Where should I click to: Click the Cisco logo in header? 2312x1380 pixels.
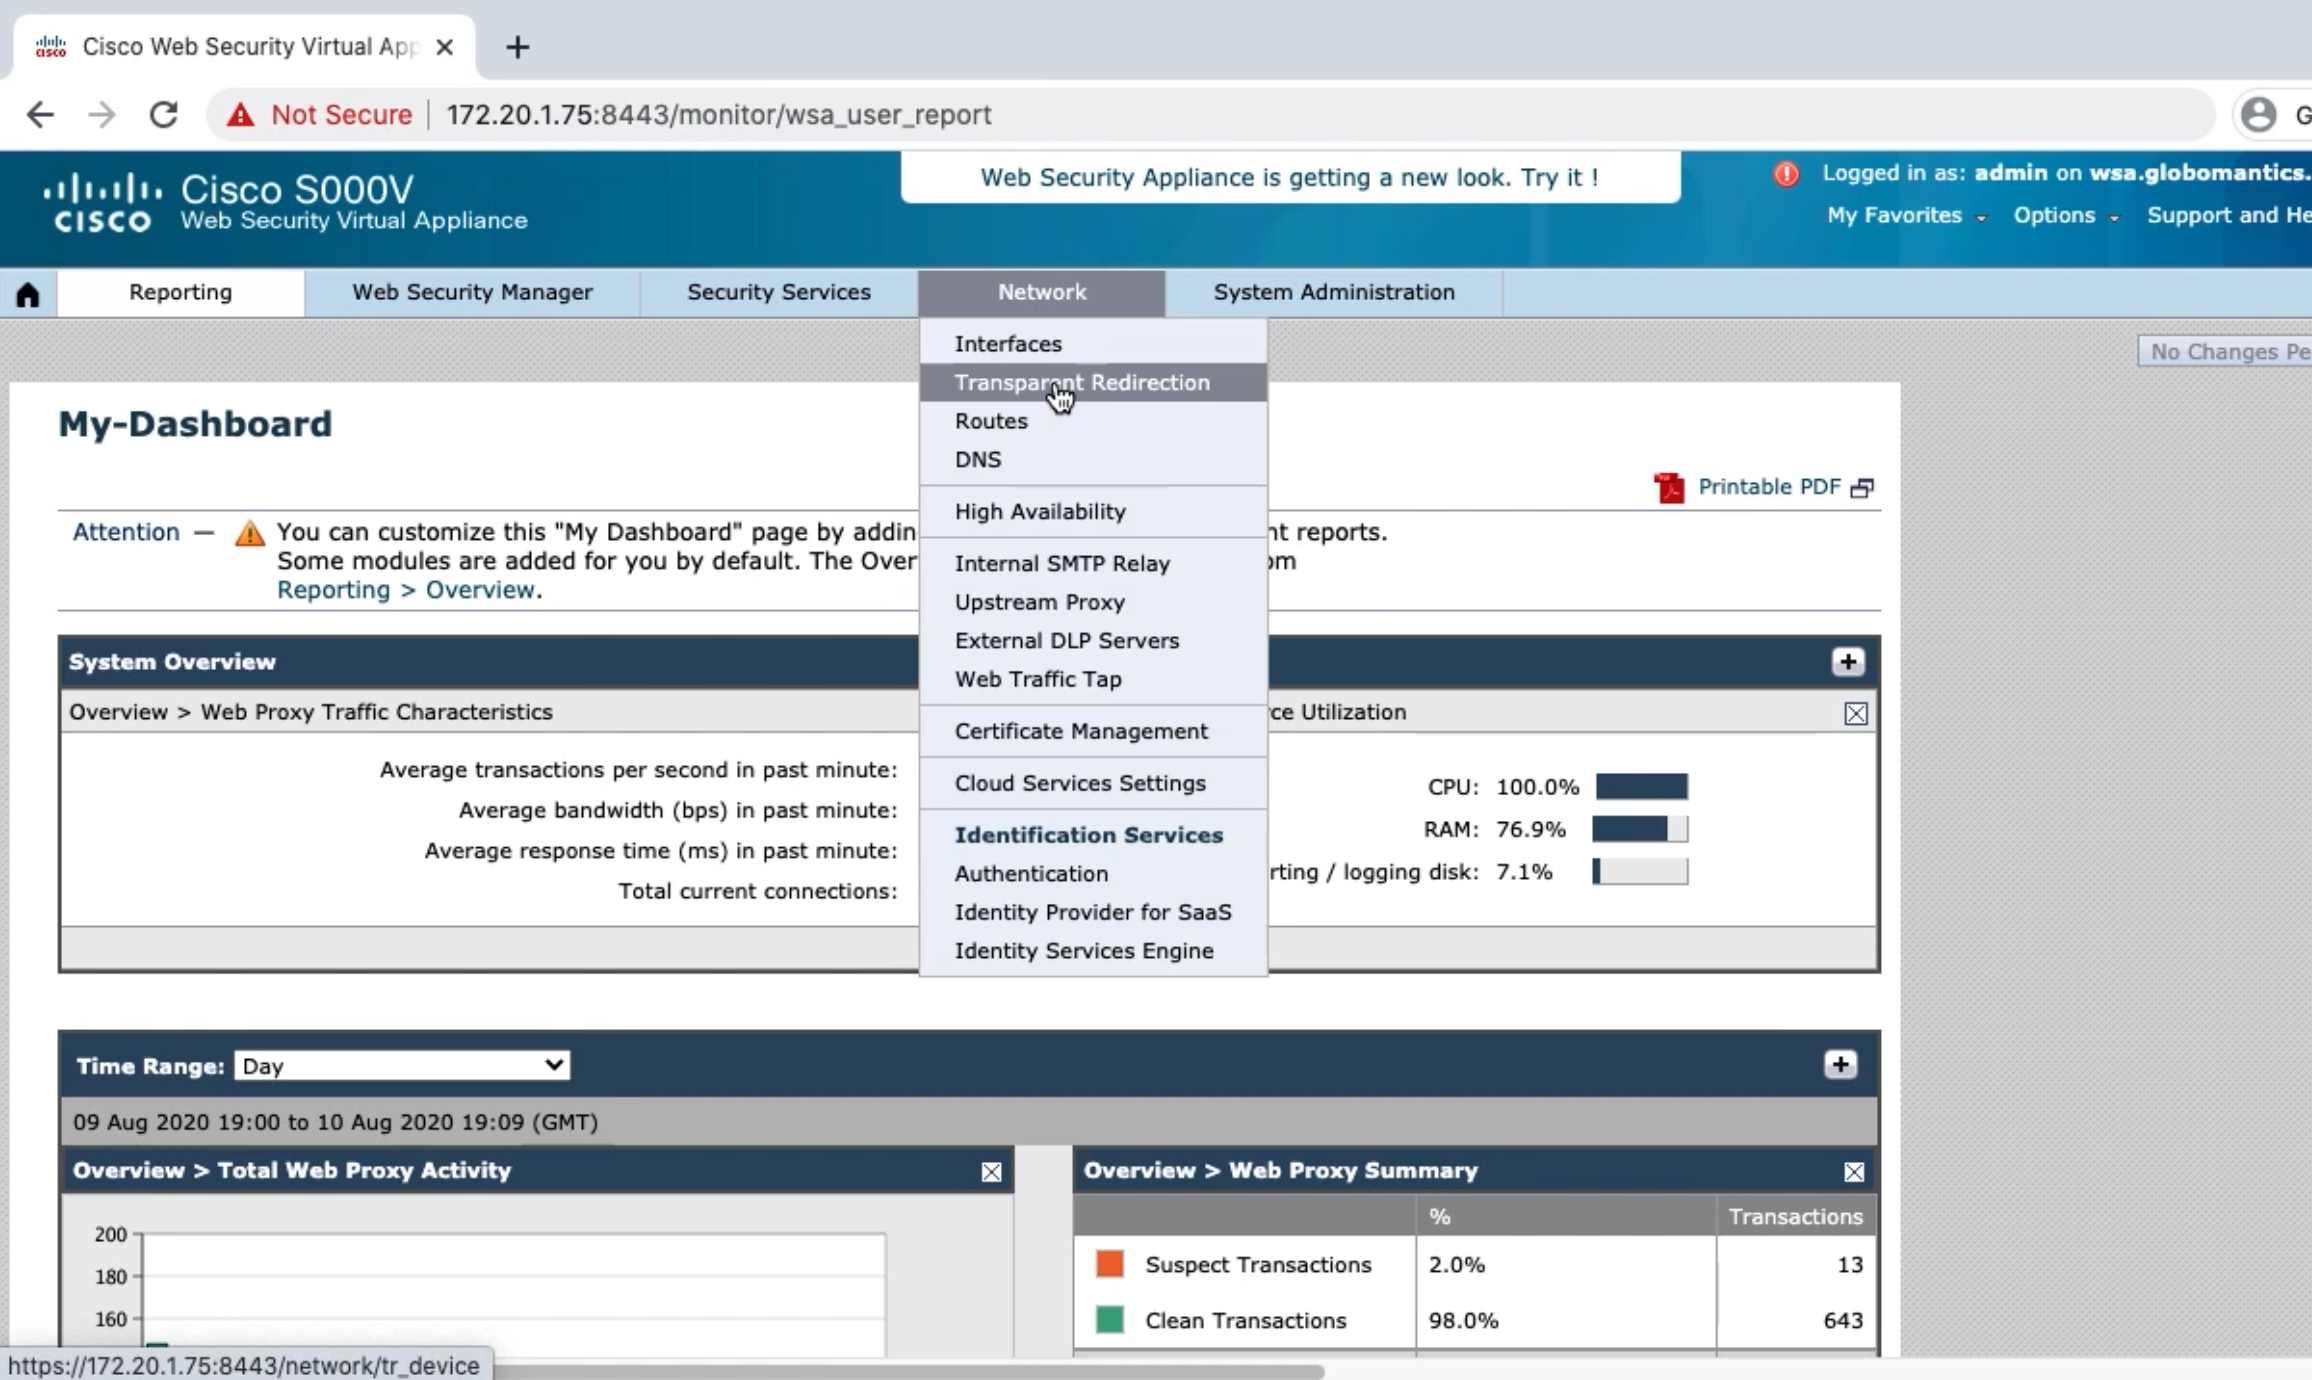coord(102,202)
